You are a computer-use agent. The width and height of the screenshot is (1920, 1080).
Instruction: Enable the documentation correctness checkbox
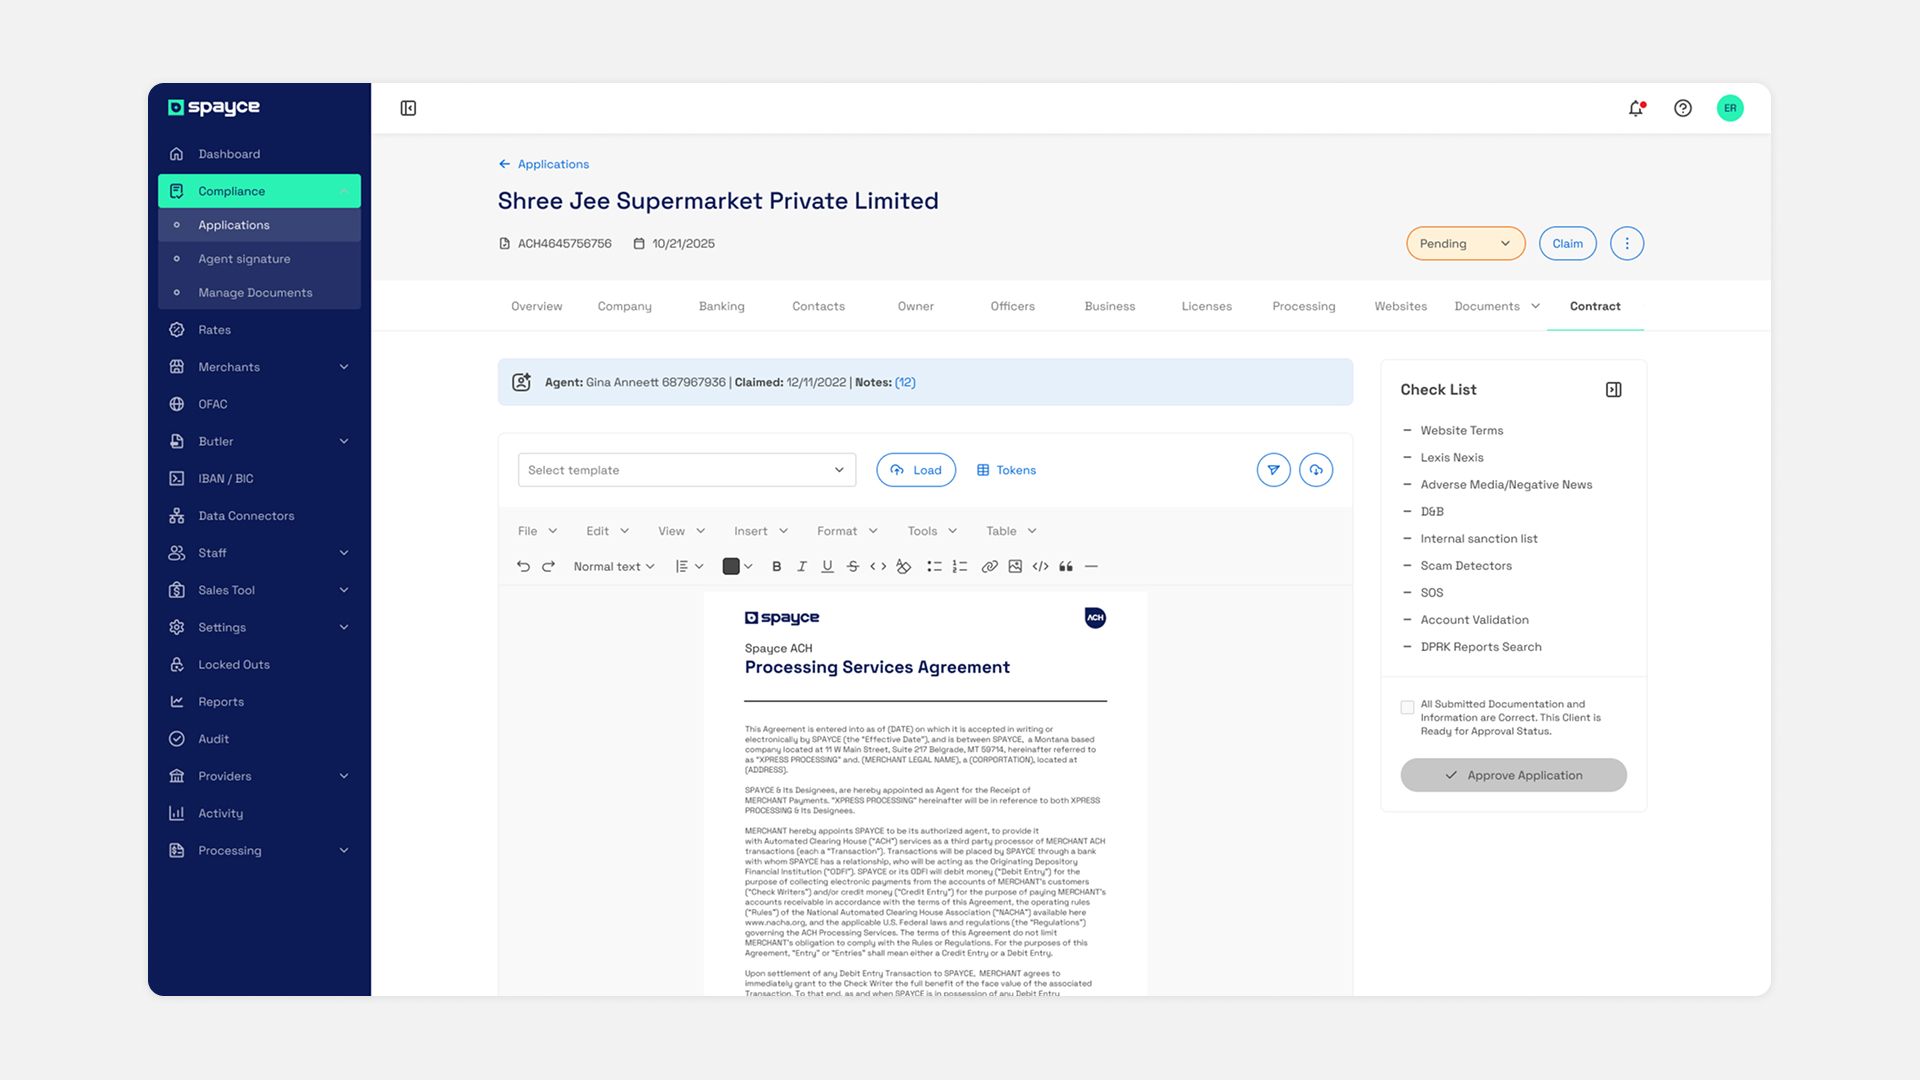point(1407,707)
